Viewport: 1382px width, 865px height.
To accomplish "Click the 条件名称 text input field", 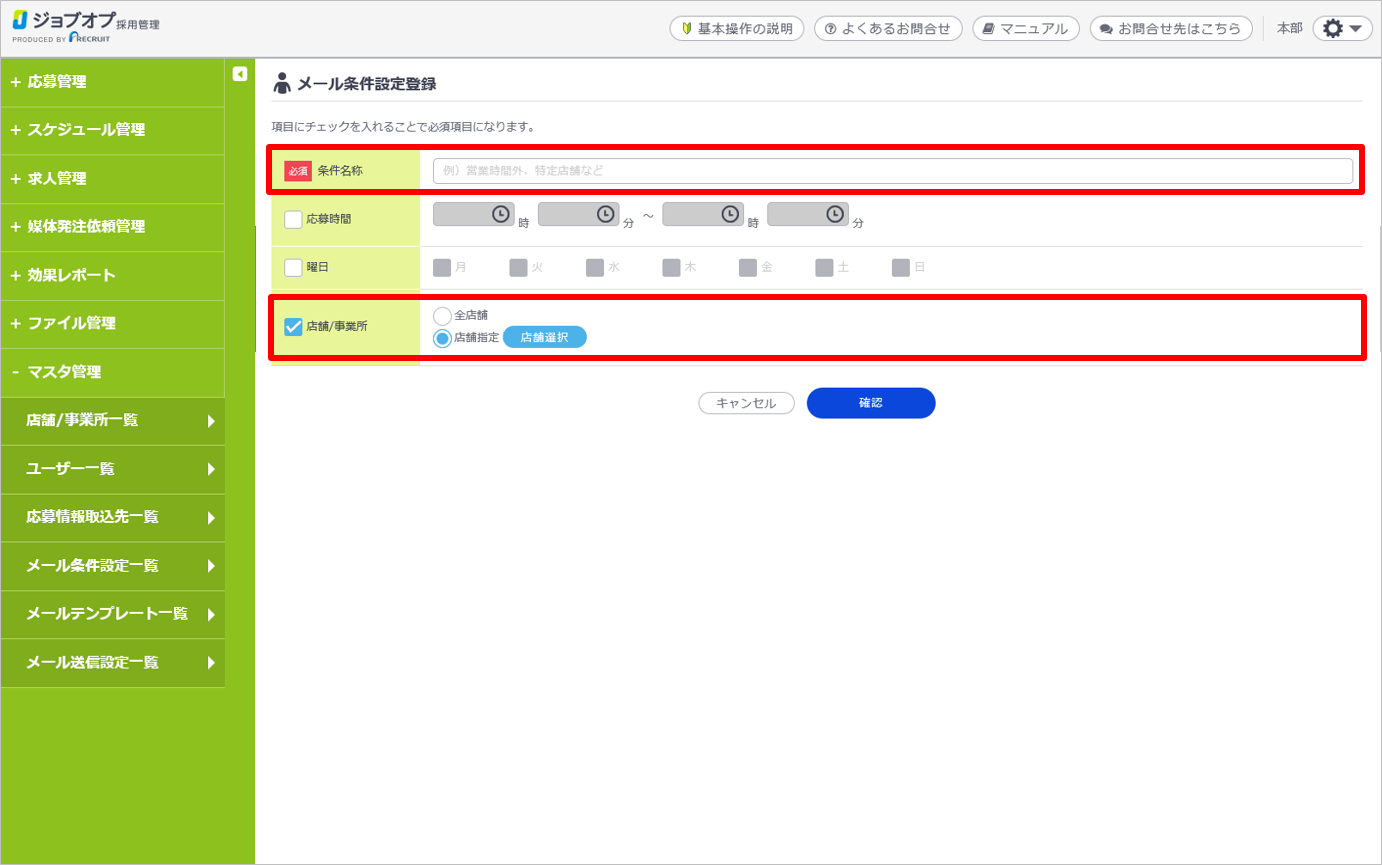I will 892,171.
